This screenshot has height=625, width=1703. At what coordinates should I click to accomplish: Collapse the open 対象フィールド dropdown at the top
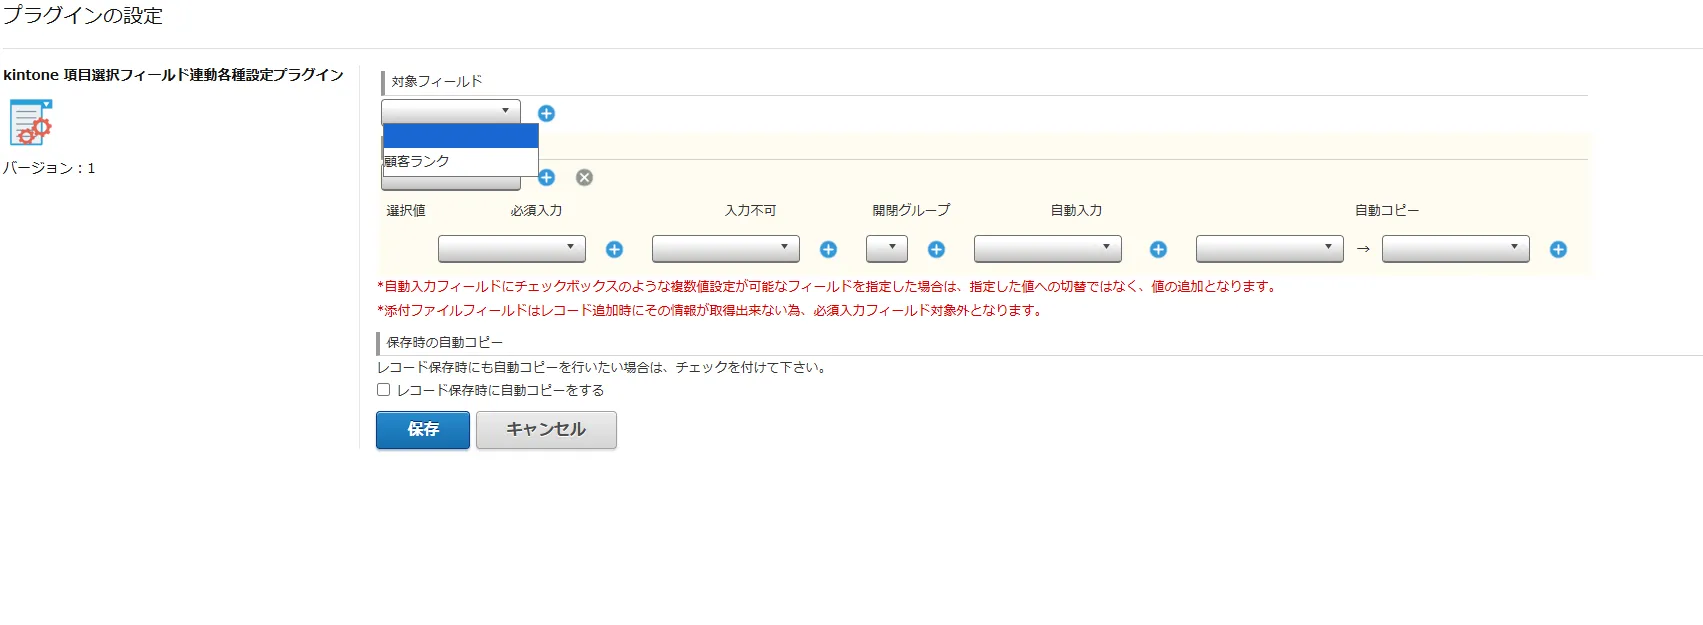[x=451, y=111]
